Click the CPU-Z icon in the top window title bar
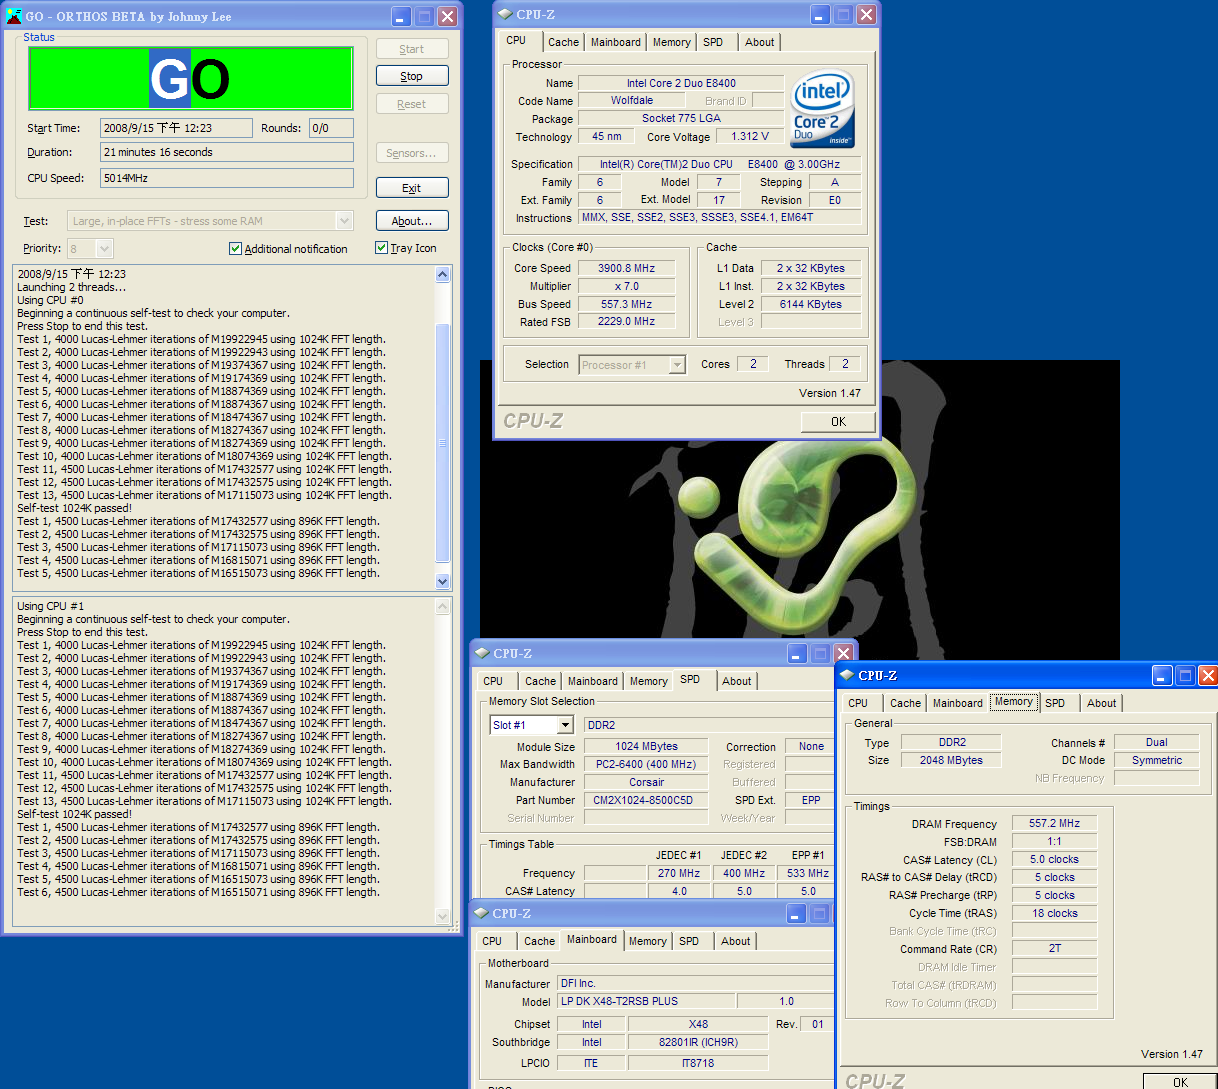This screenshot has width=1218, height=1089. (504, 14)
